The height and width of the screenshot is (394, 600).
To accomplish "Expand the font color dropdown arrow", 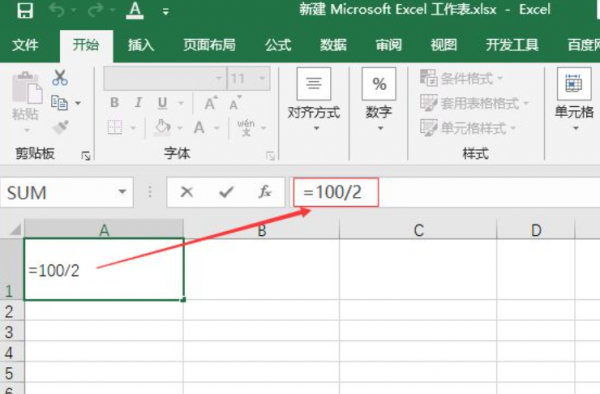I will click(217, 128).
